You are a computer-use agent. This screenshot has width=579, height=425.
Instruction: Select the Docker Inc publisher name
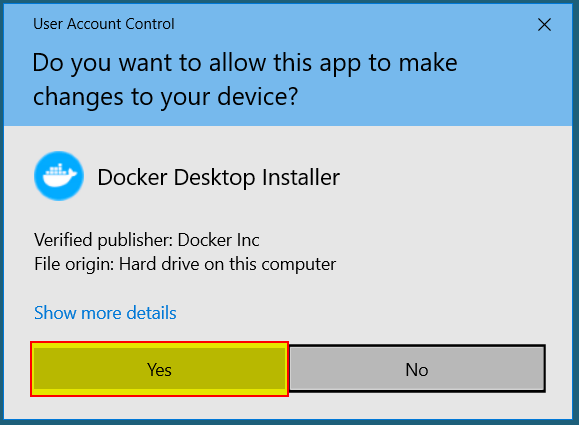[219, 240]
